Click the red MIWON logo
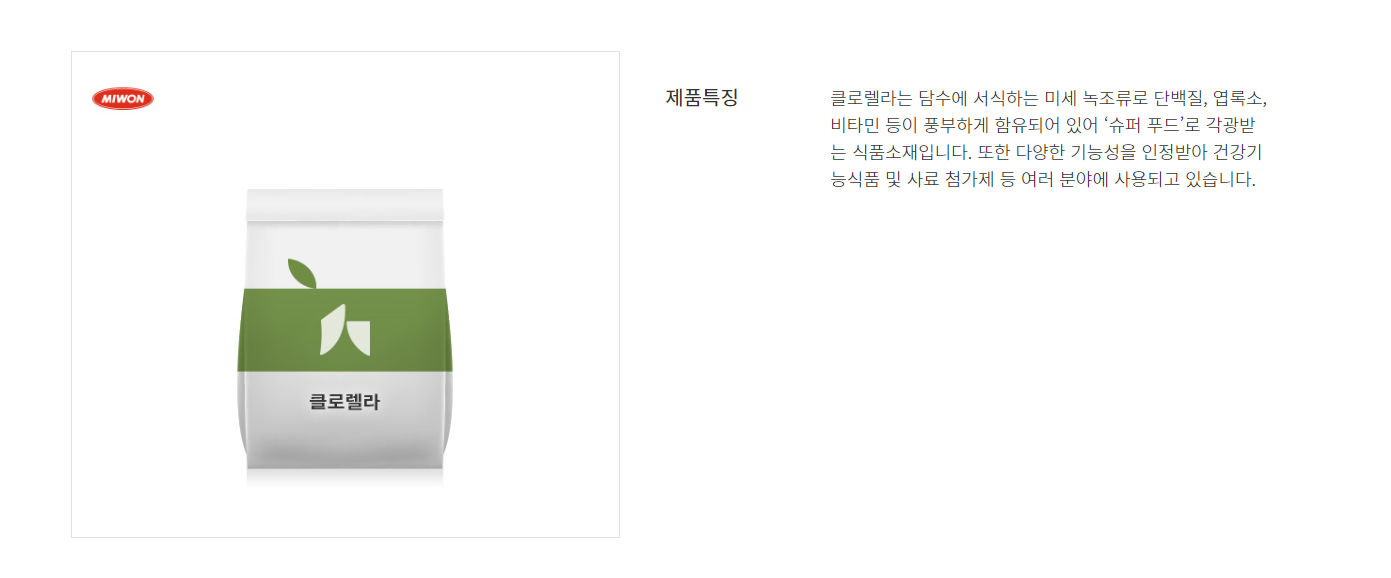The height and width of the screenshot is (578, 1391). [123, 98]
